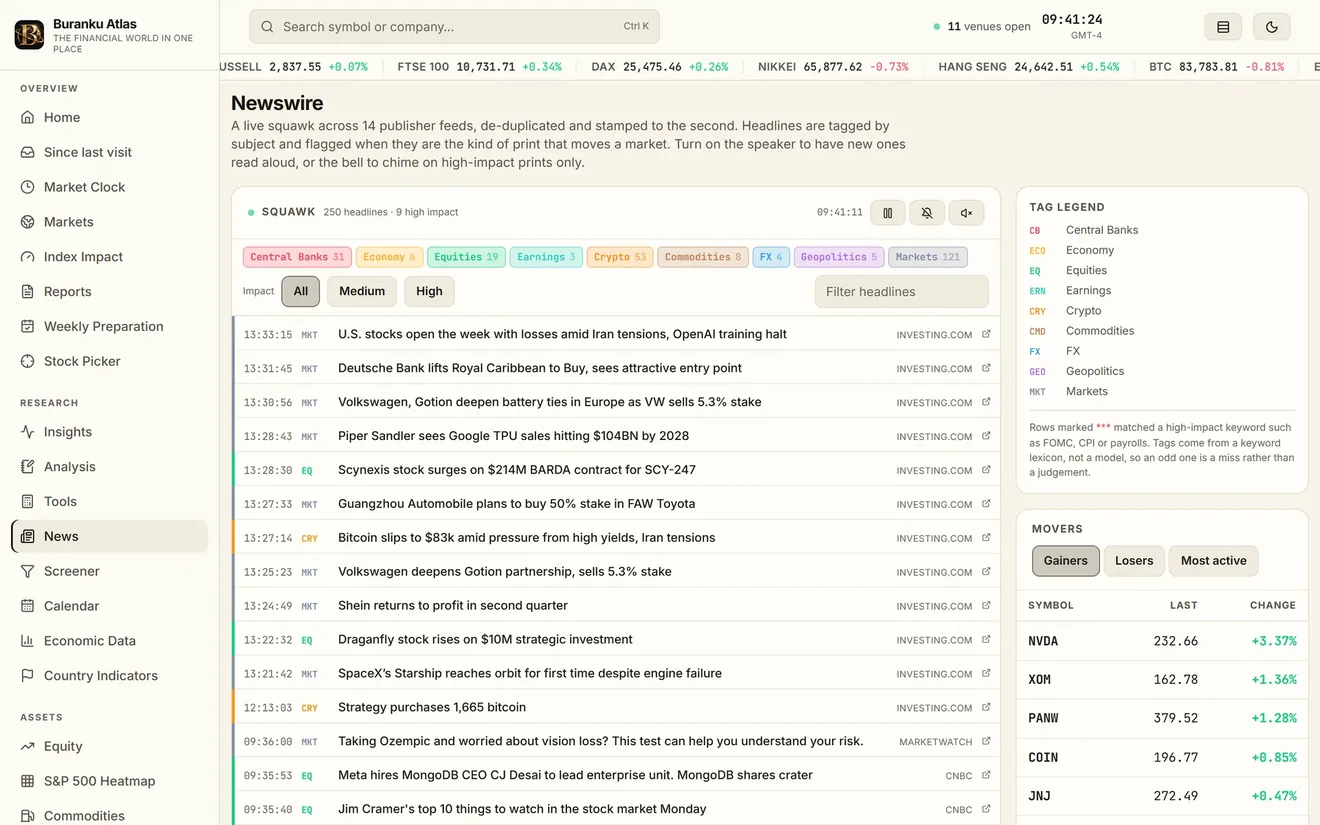Select Medium impact filter
The image size is (1320, 825).
(362, 291)
